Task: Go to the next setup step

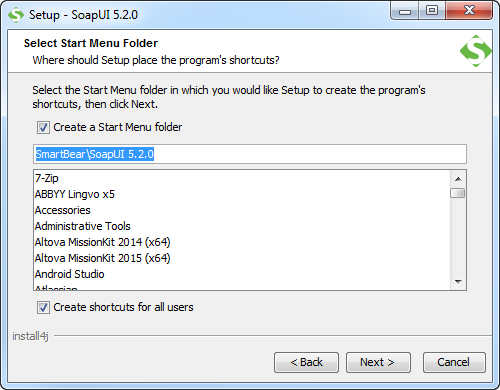Action: coord(378,362)
